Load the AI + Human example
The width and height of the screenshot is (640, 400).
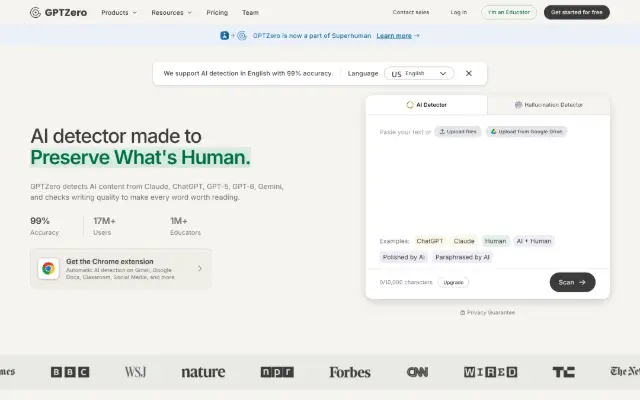(534, 241)
